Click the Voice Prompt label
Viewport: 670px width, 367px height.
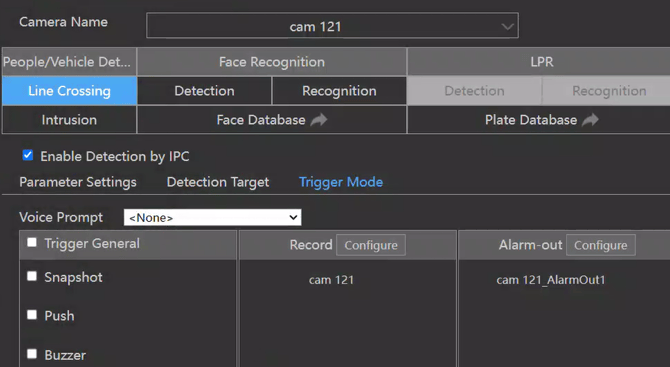(x=61, y=217)
